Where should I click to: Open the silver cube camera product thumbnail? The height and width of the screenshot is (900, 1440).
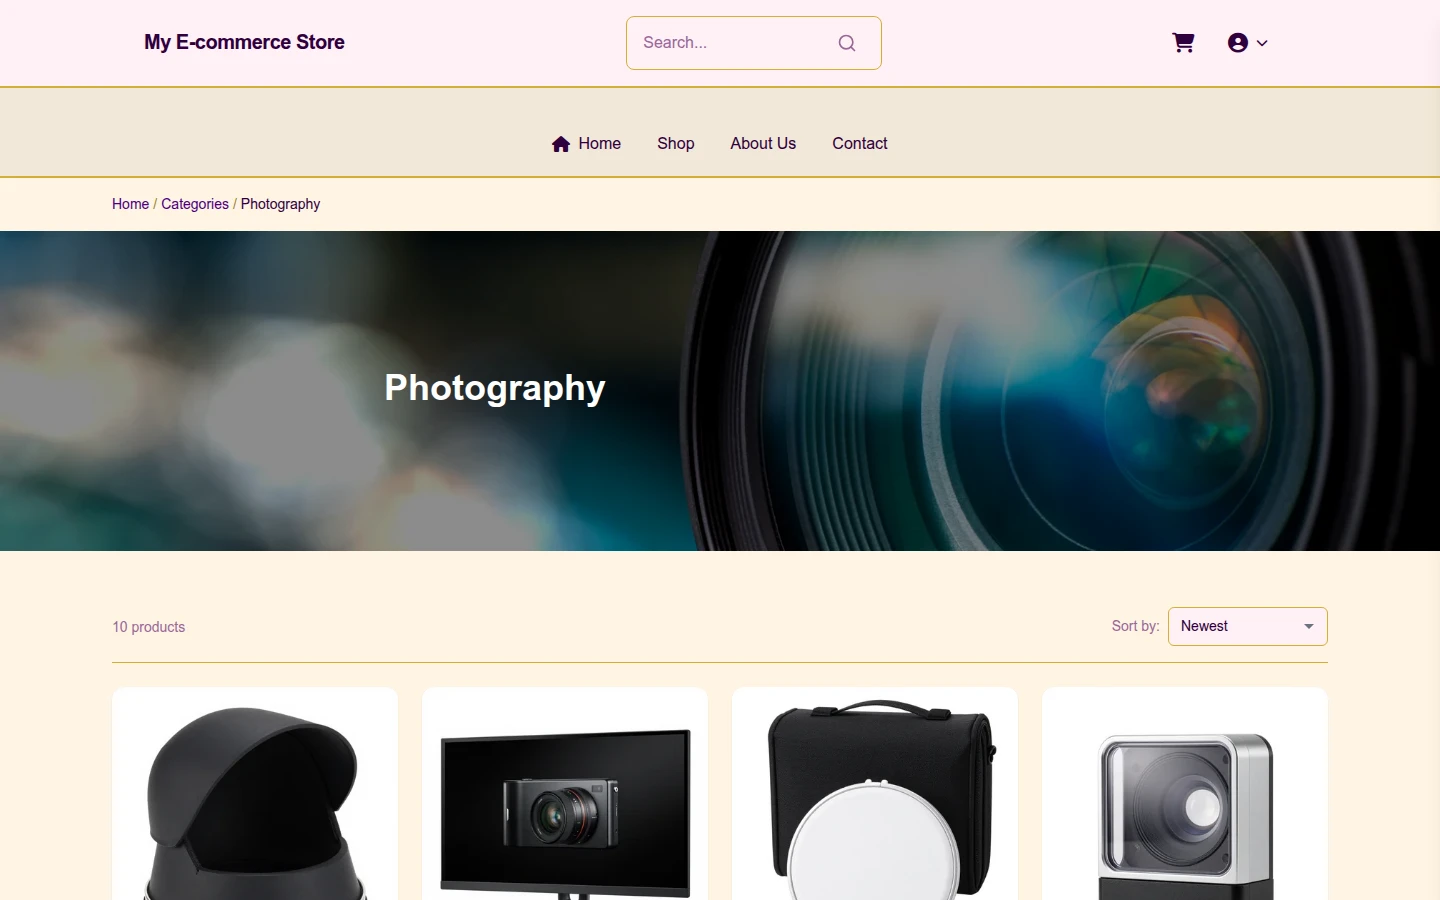pos(1185,794)
